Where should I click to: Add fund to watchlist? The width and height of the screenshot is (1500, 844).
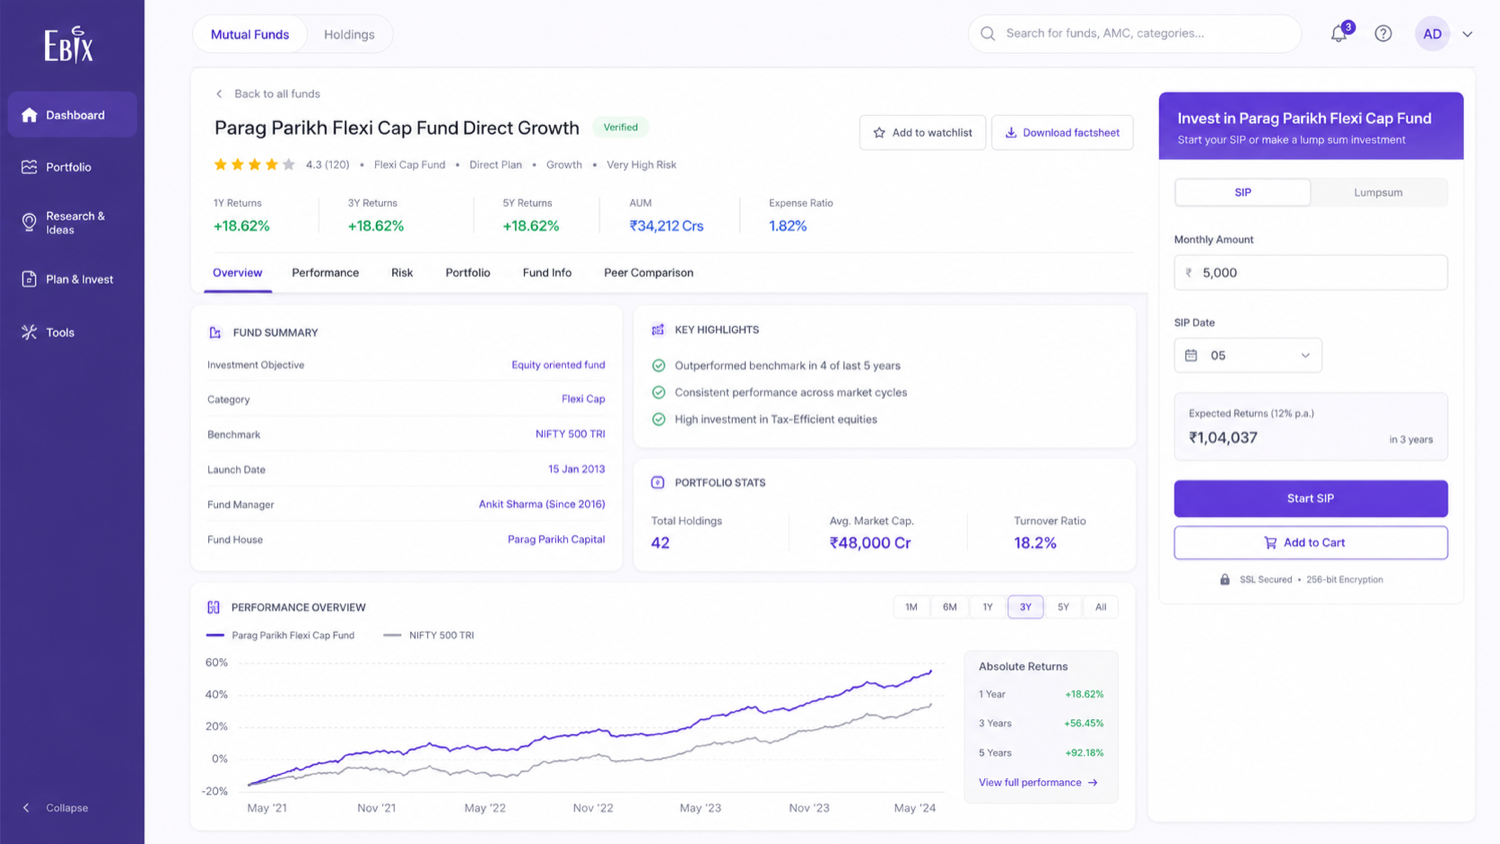(922, 132)
